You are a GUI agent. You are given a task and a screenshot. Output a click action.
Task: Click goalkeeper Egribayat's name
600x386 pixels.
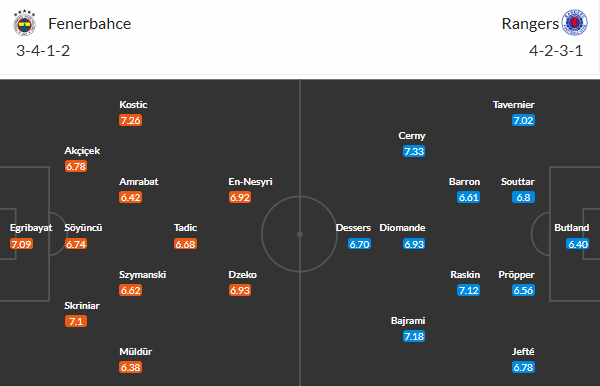(31, 228)
